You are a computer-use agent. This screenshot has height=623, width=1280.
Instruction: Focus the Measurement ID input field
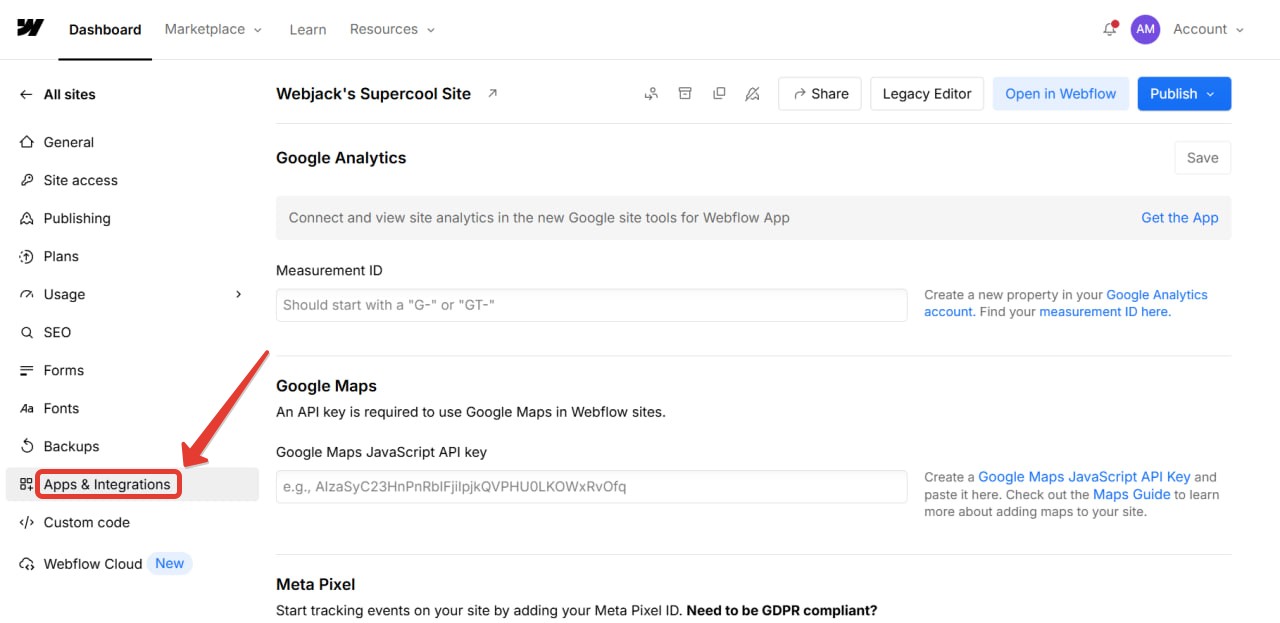tap(591, 305)
